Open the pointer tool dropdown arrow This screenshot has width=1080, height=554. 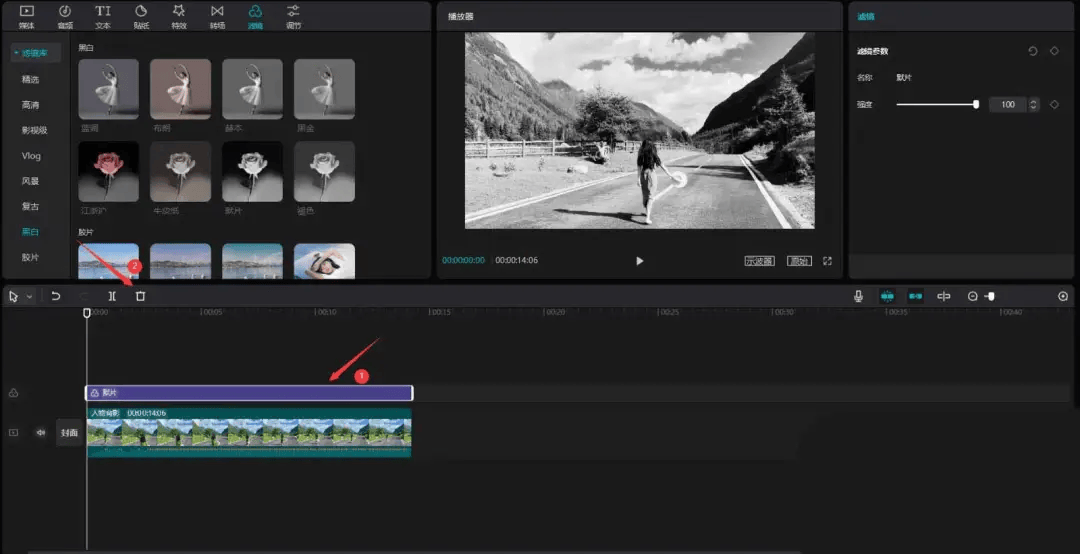click(29, 296)
